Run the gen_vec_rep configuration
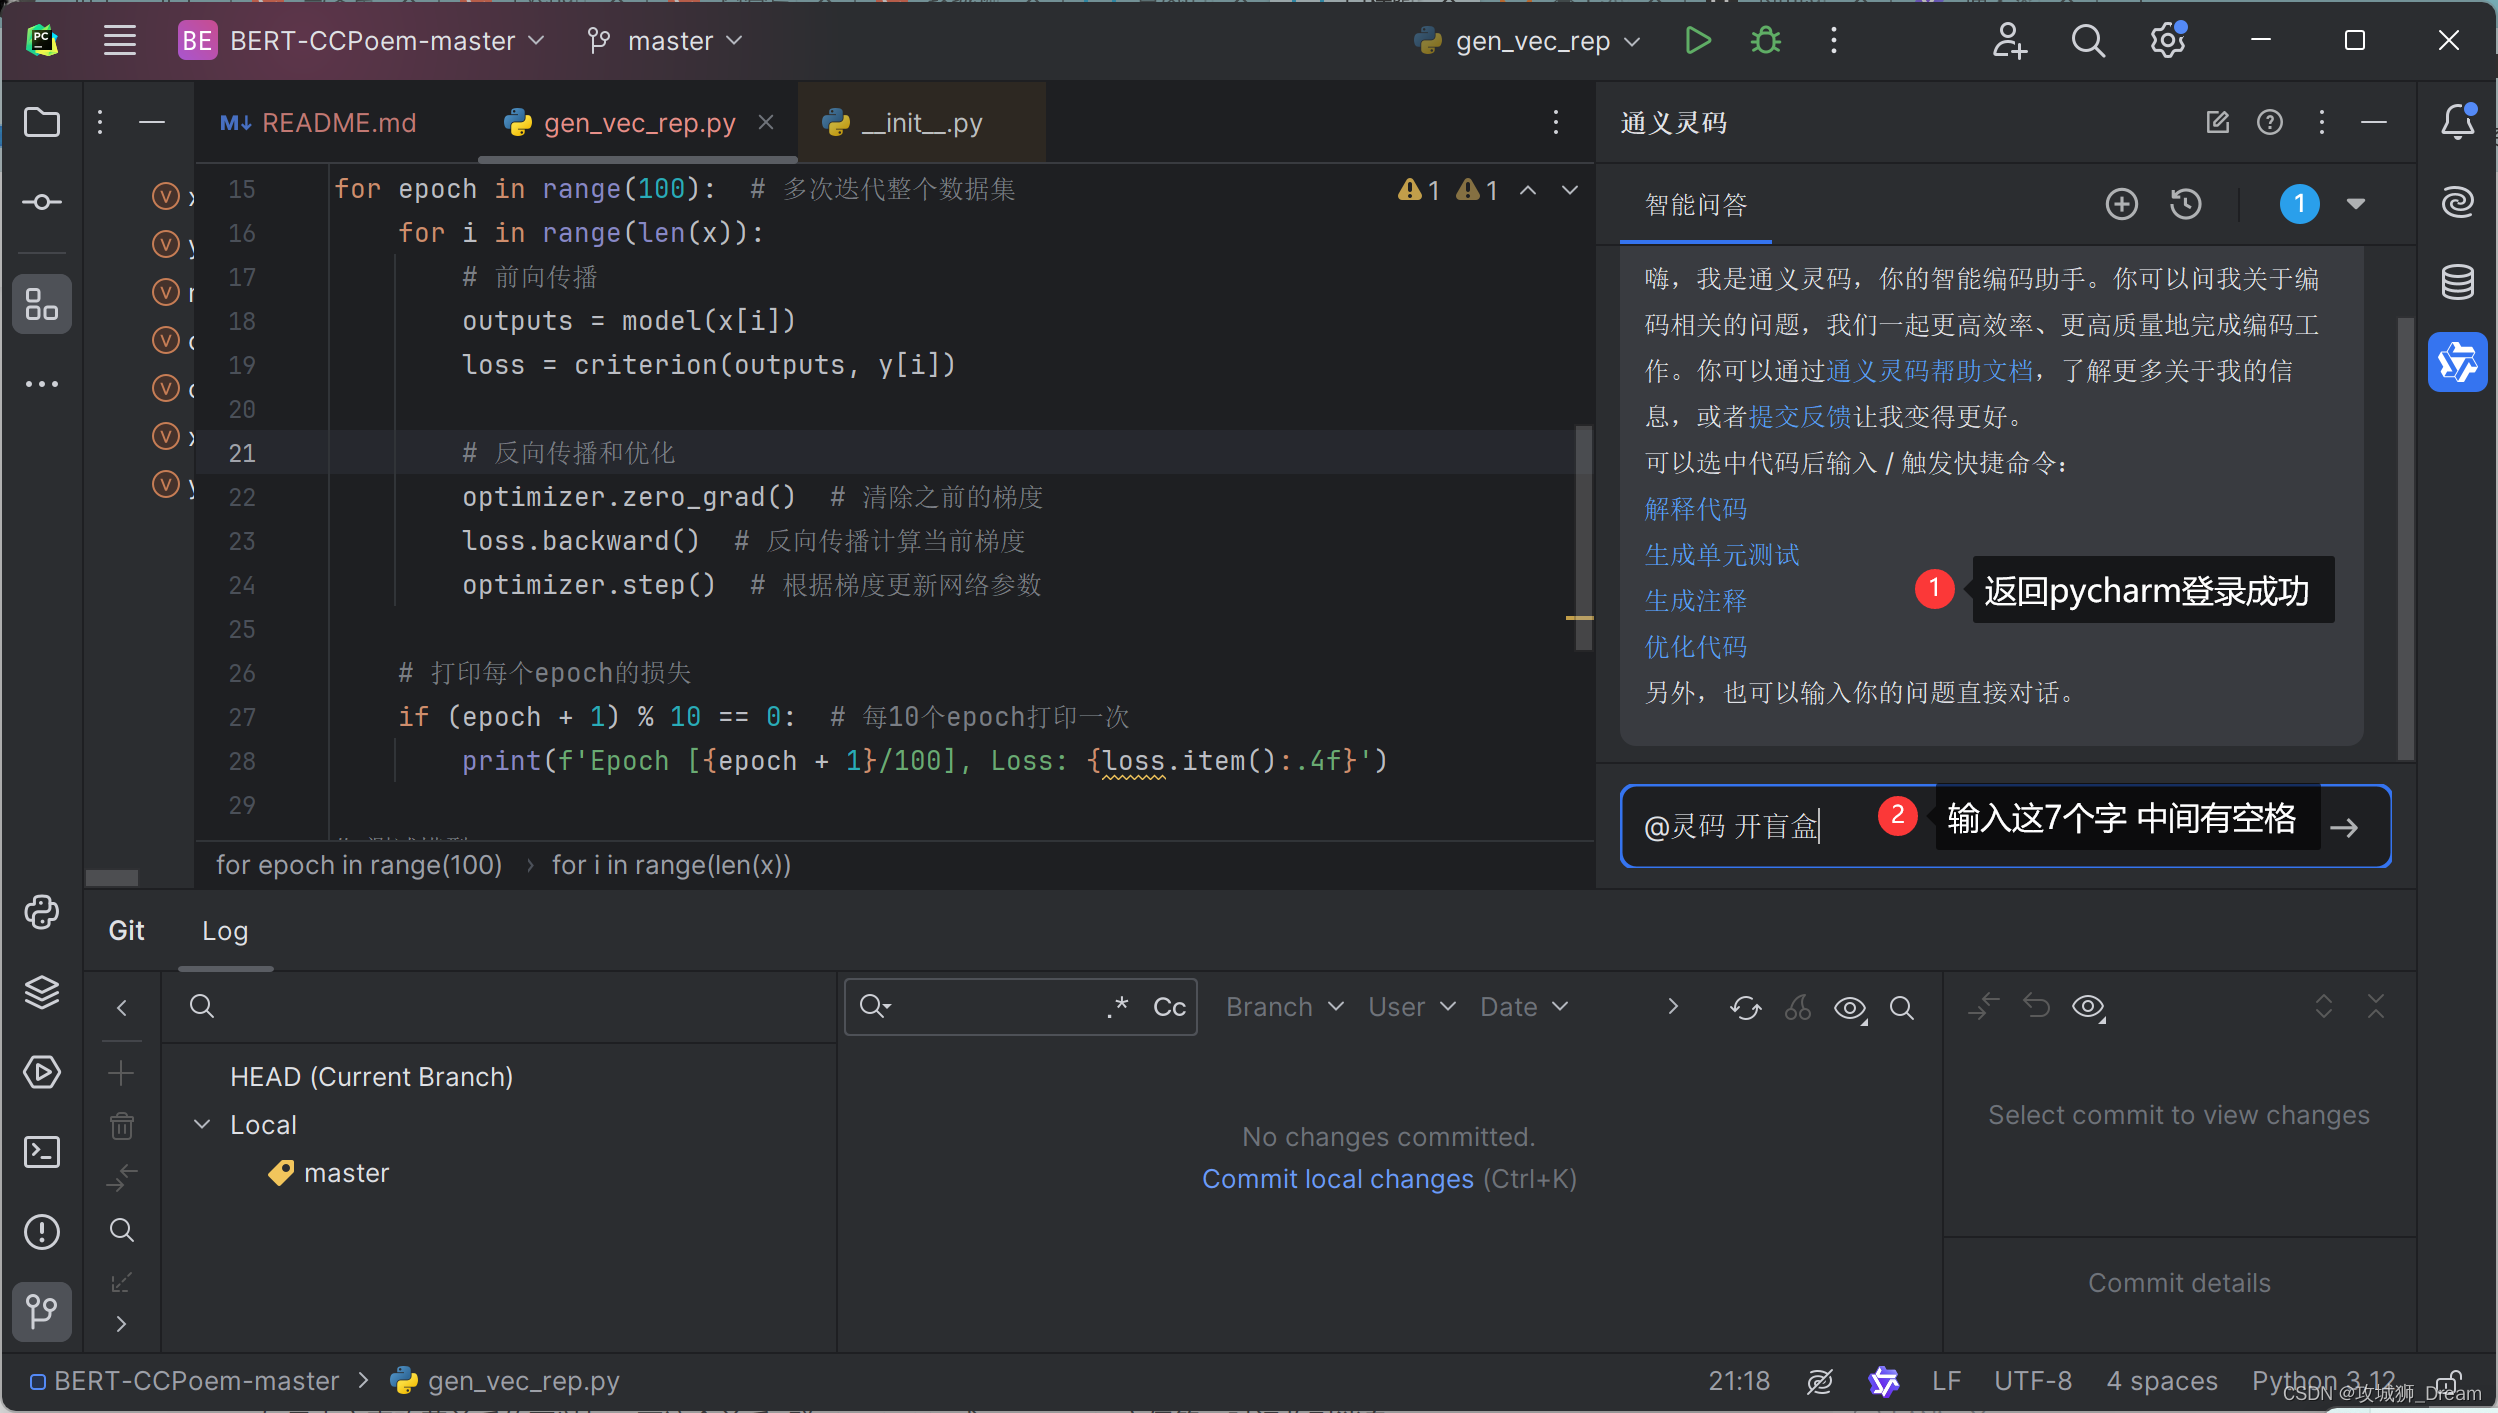 tap(1697, 41)
